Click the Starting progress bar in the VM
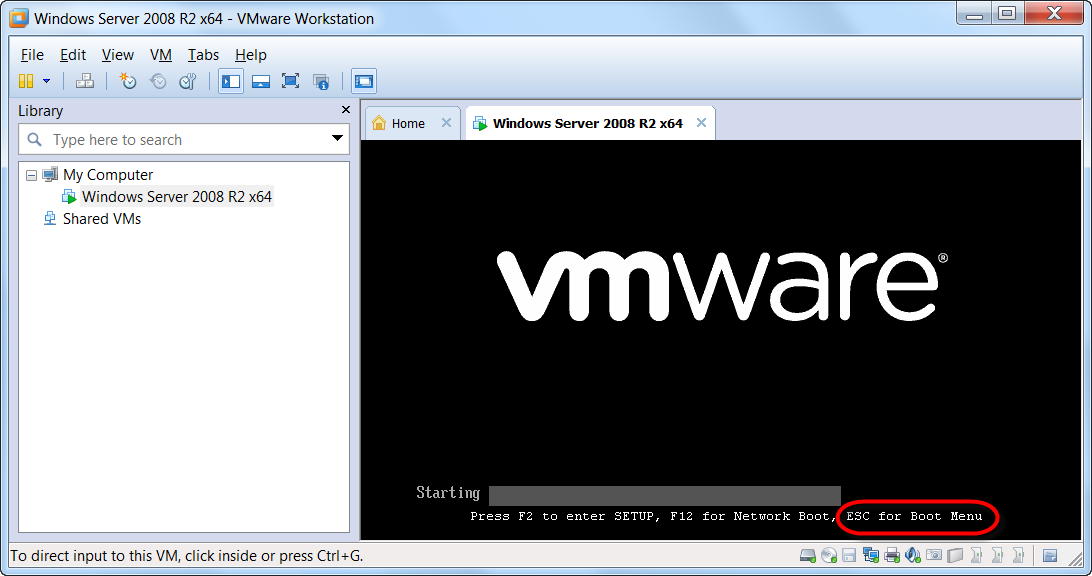The image size is (1092, 576). 664,495
